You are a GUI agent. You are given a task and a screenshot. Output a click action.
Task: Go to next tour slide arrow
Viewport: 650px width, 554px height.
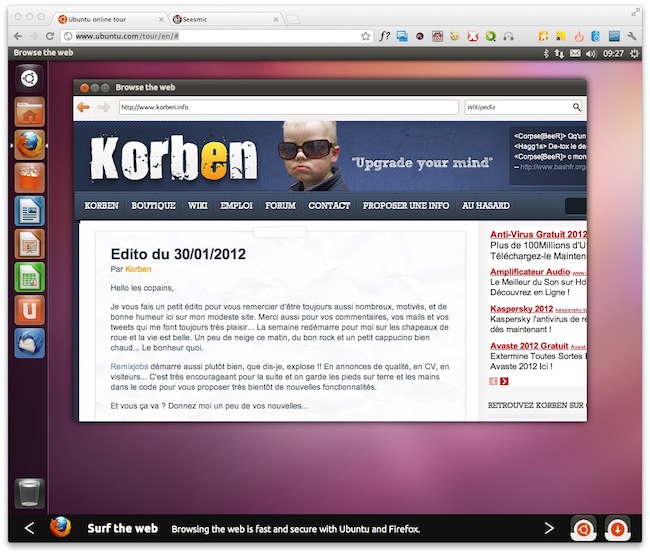(x=549, y=528)
